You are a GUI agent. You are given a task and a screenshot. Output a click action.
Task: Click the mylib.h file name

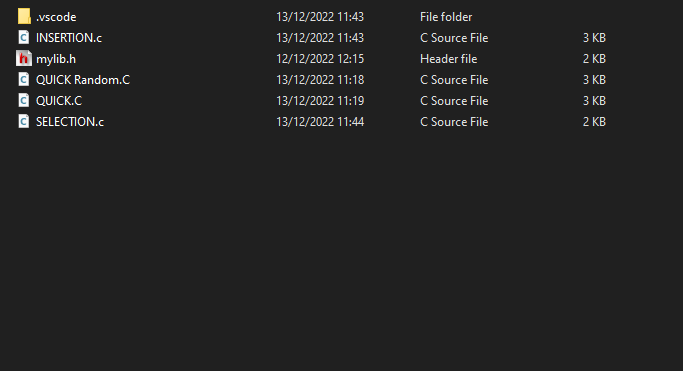(56, 59)
